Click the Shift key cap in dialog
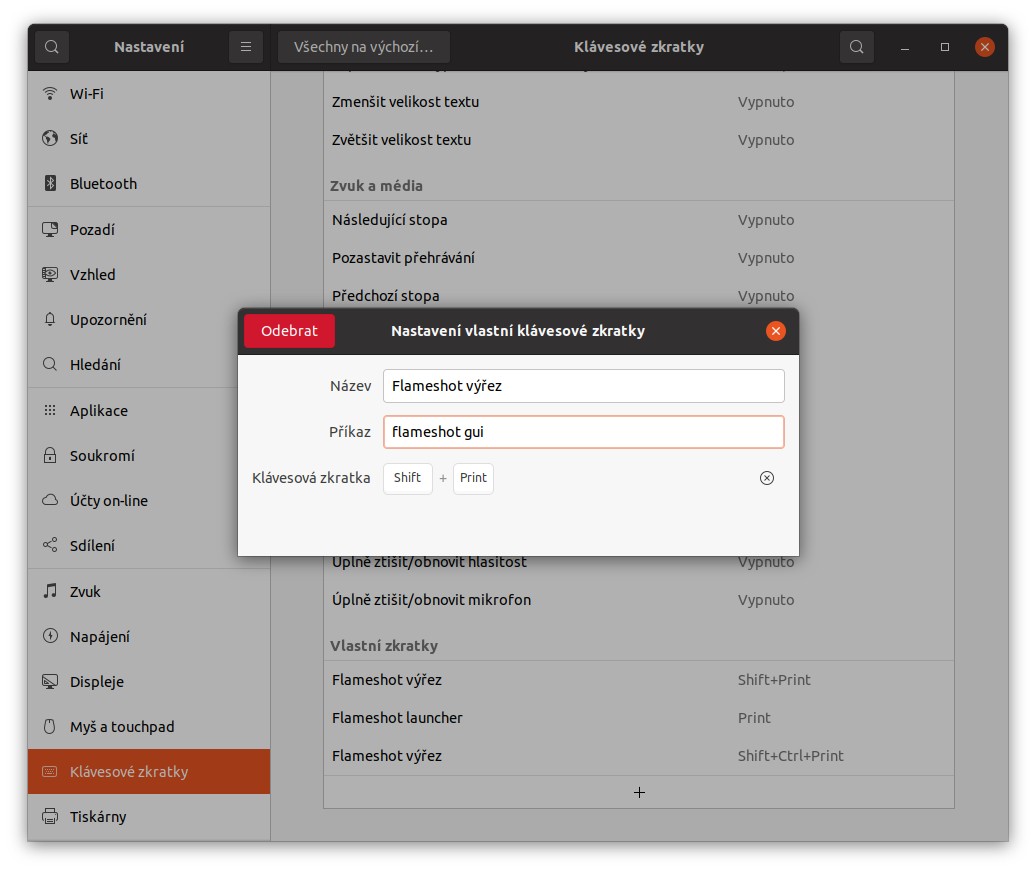 (407, 478)
